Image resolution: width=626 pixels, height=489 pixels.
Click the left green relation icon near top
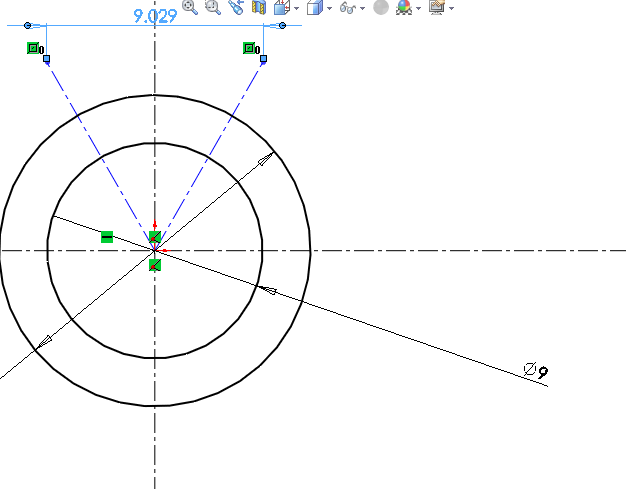coord(33,48)
